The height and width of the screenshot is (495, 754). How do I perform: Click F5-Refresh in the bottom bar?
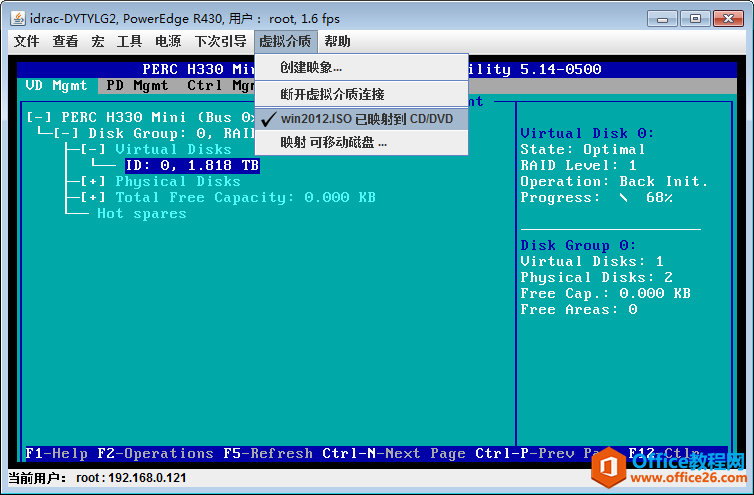(268, 454)
